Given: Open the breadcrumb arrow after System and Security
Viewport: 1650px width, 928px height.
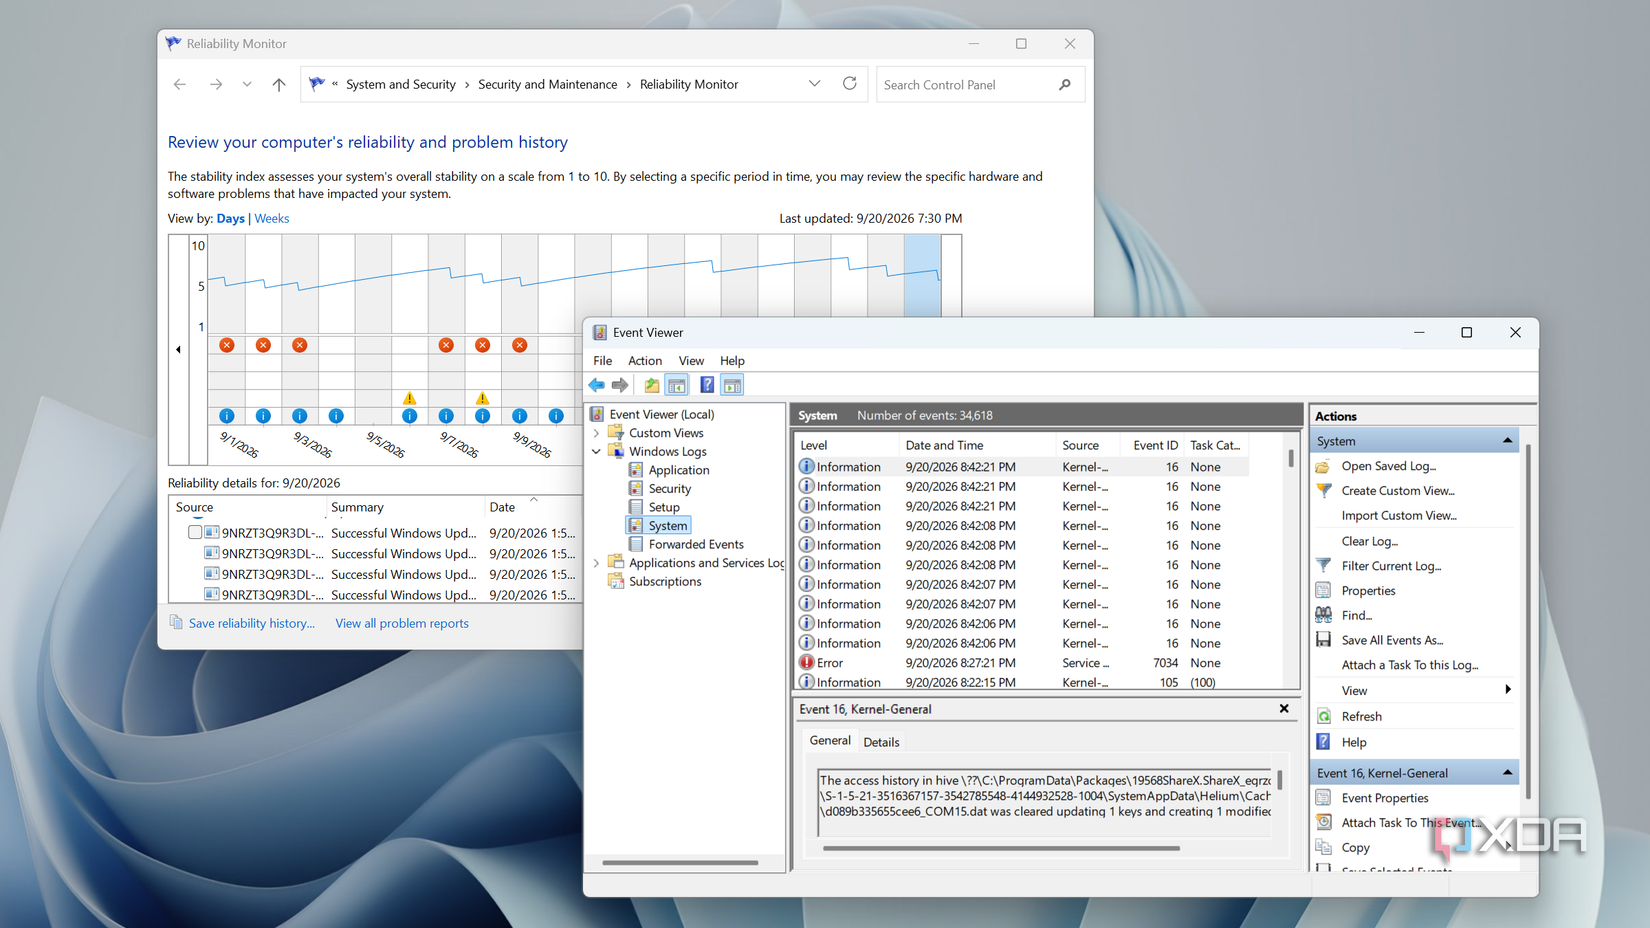Looking at the screenshot, I should pyautogui.click(x=466, y=85).
